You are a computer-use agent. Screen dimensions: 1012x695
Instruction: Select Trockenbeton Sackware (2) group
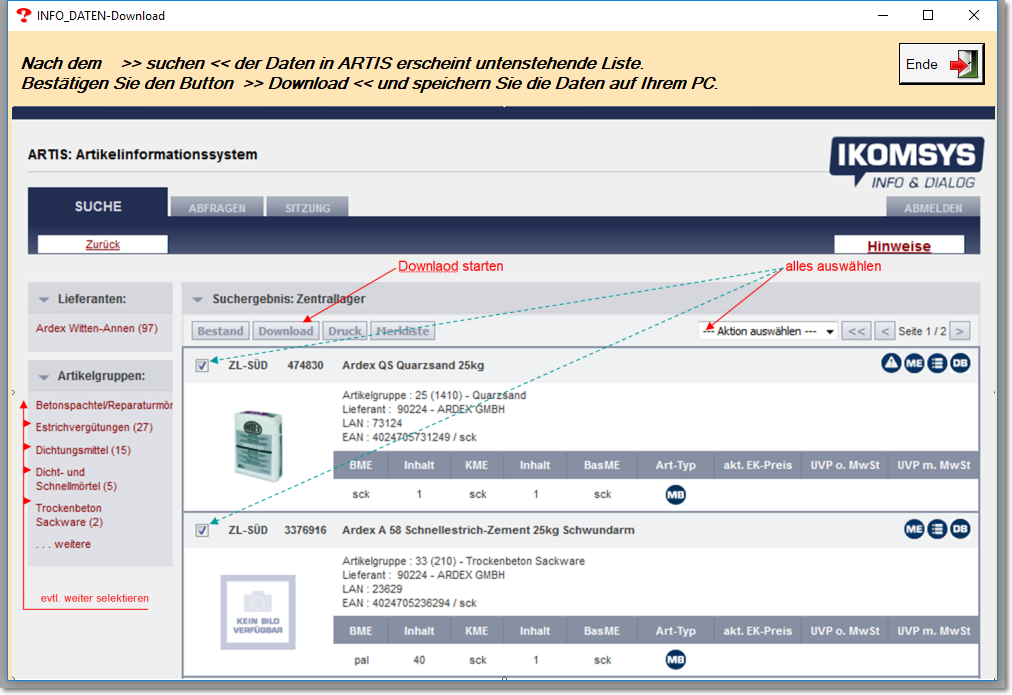(x=69, y=515)
